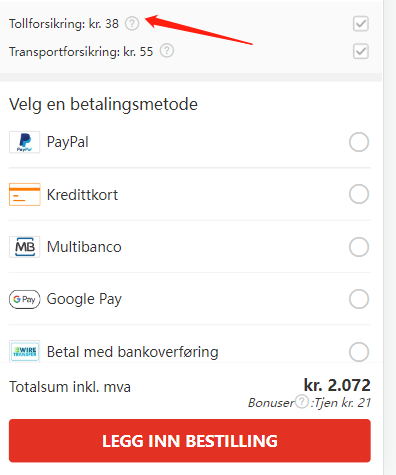Click the help icon next to Tollforsikring
The width and height of the screenshot is (396, 475).
coord(132,24)
